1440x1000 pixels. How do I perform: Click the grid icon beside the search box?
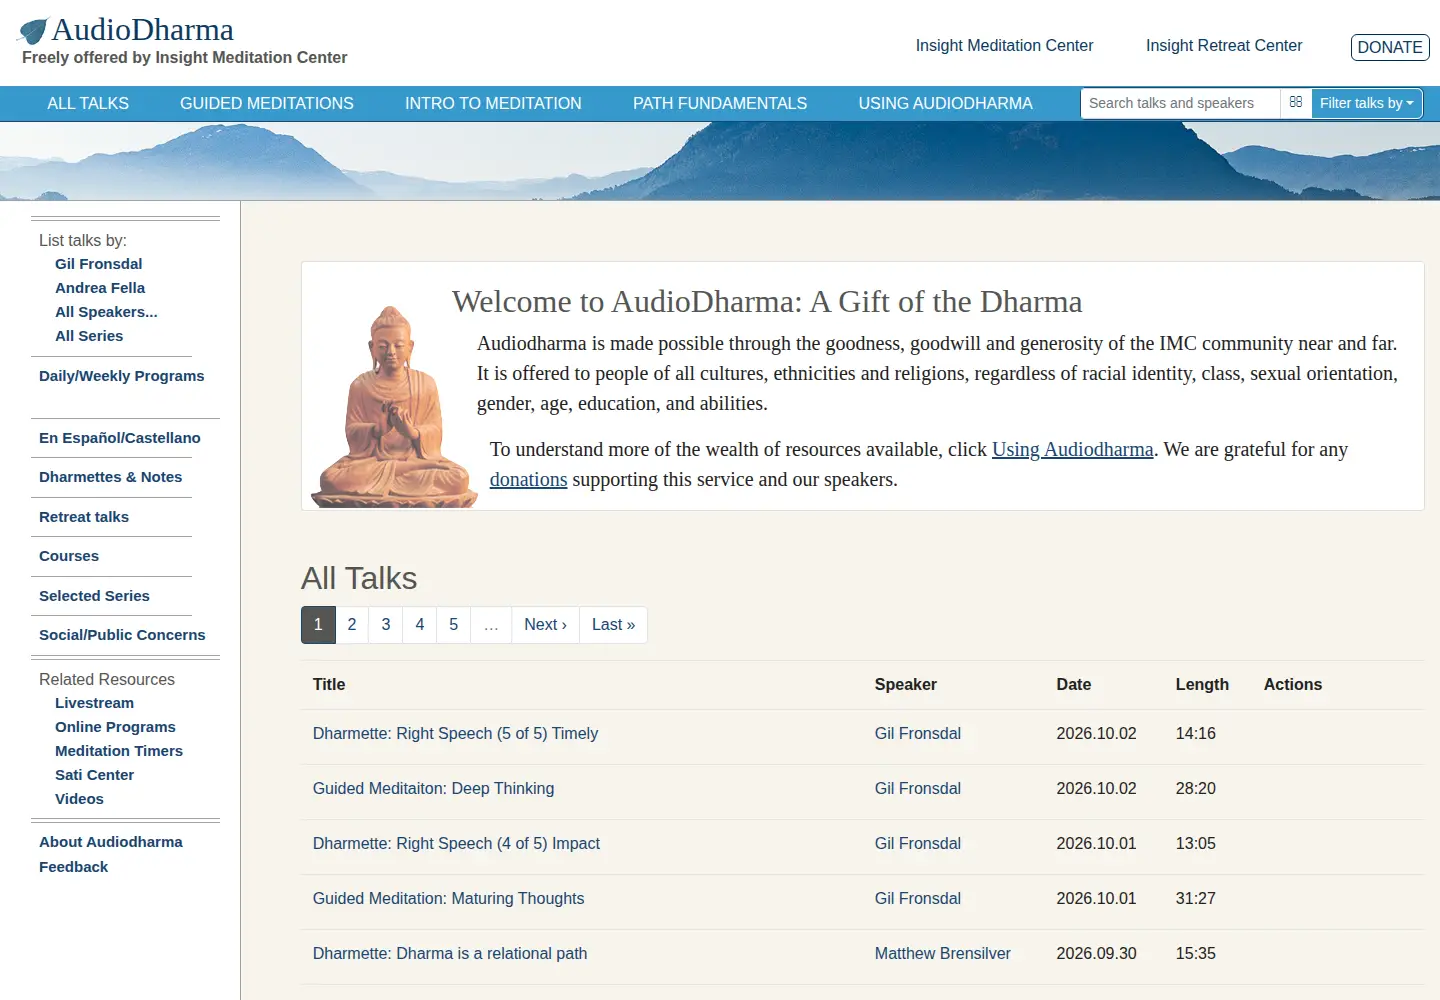(1296, 103)
